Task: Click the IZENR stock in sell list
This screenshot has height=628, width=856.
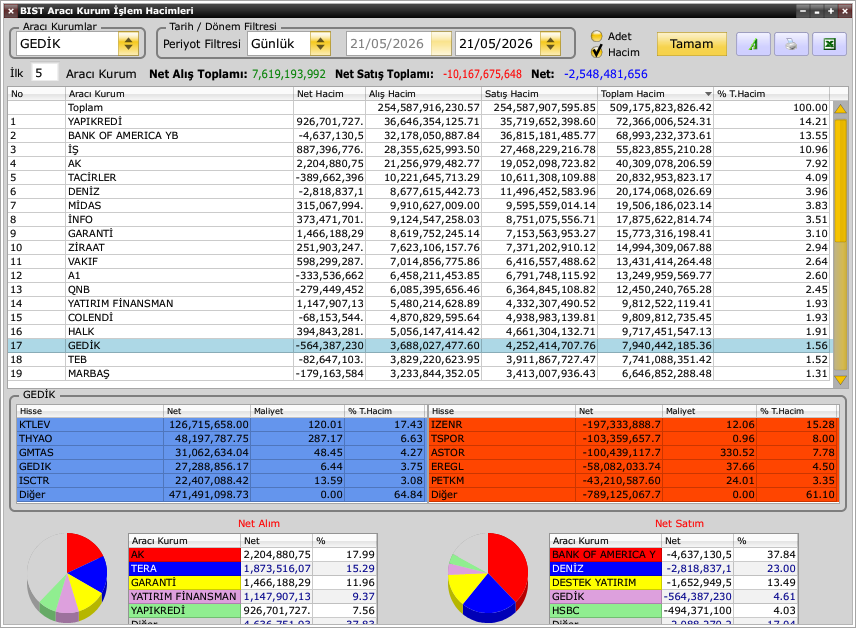Action: coord(633,424)
